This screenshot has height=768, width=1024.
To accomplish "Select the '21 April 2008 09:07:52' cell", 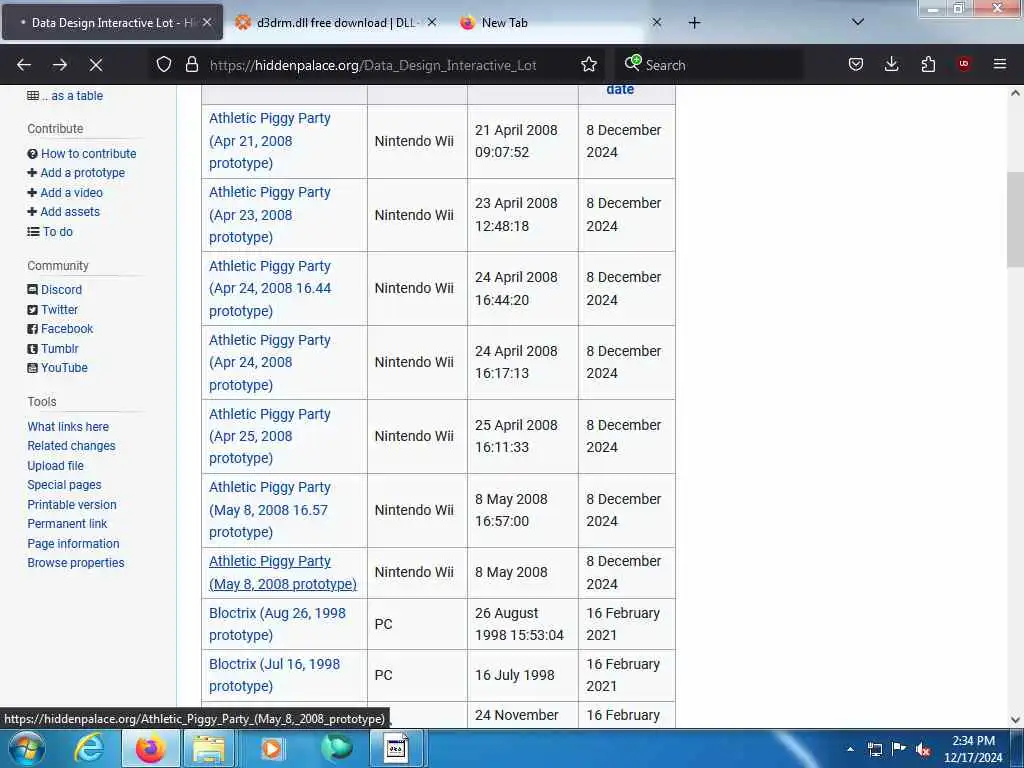I will click(522, 141).
